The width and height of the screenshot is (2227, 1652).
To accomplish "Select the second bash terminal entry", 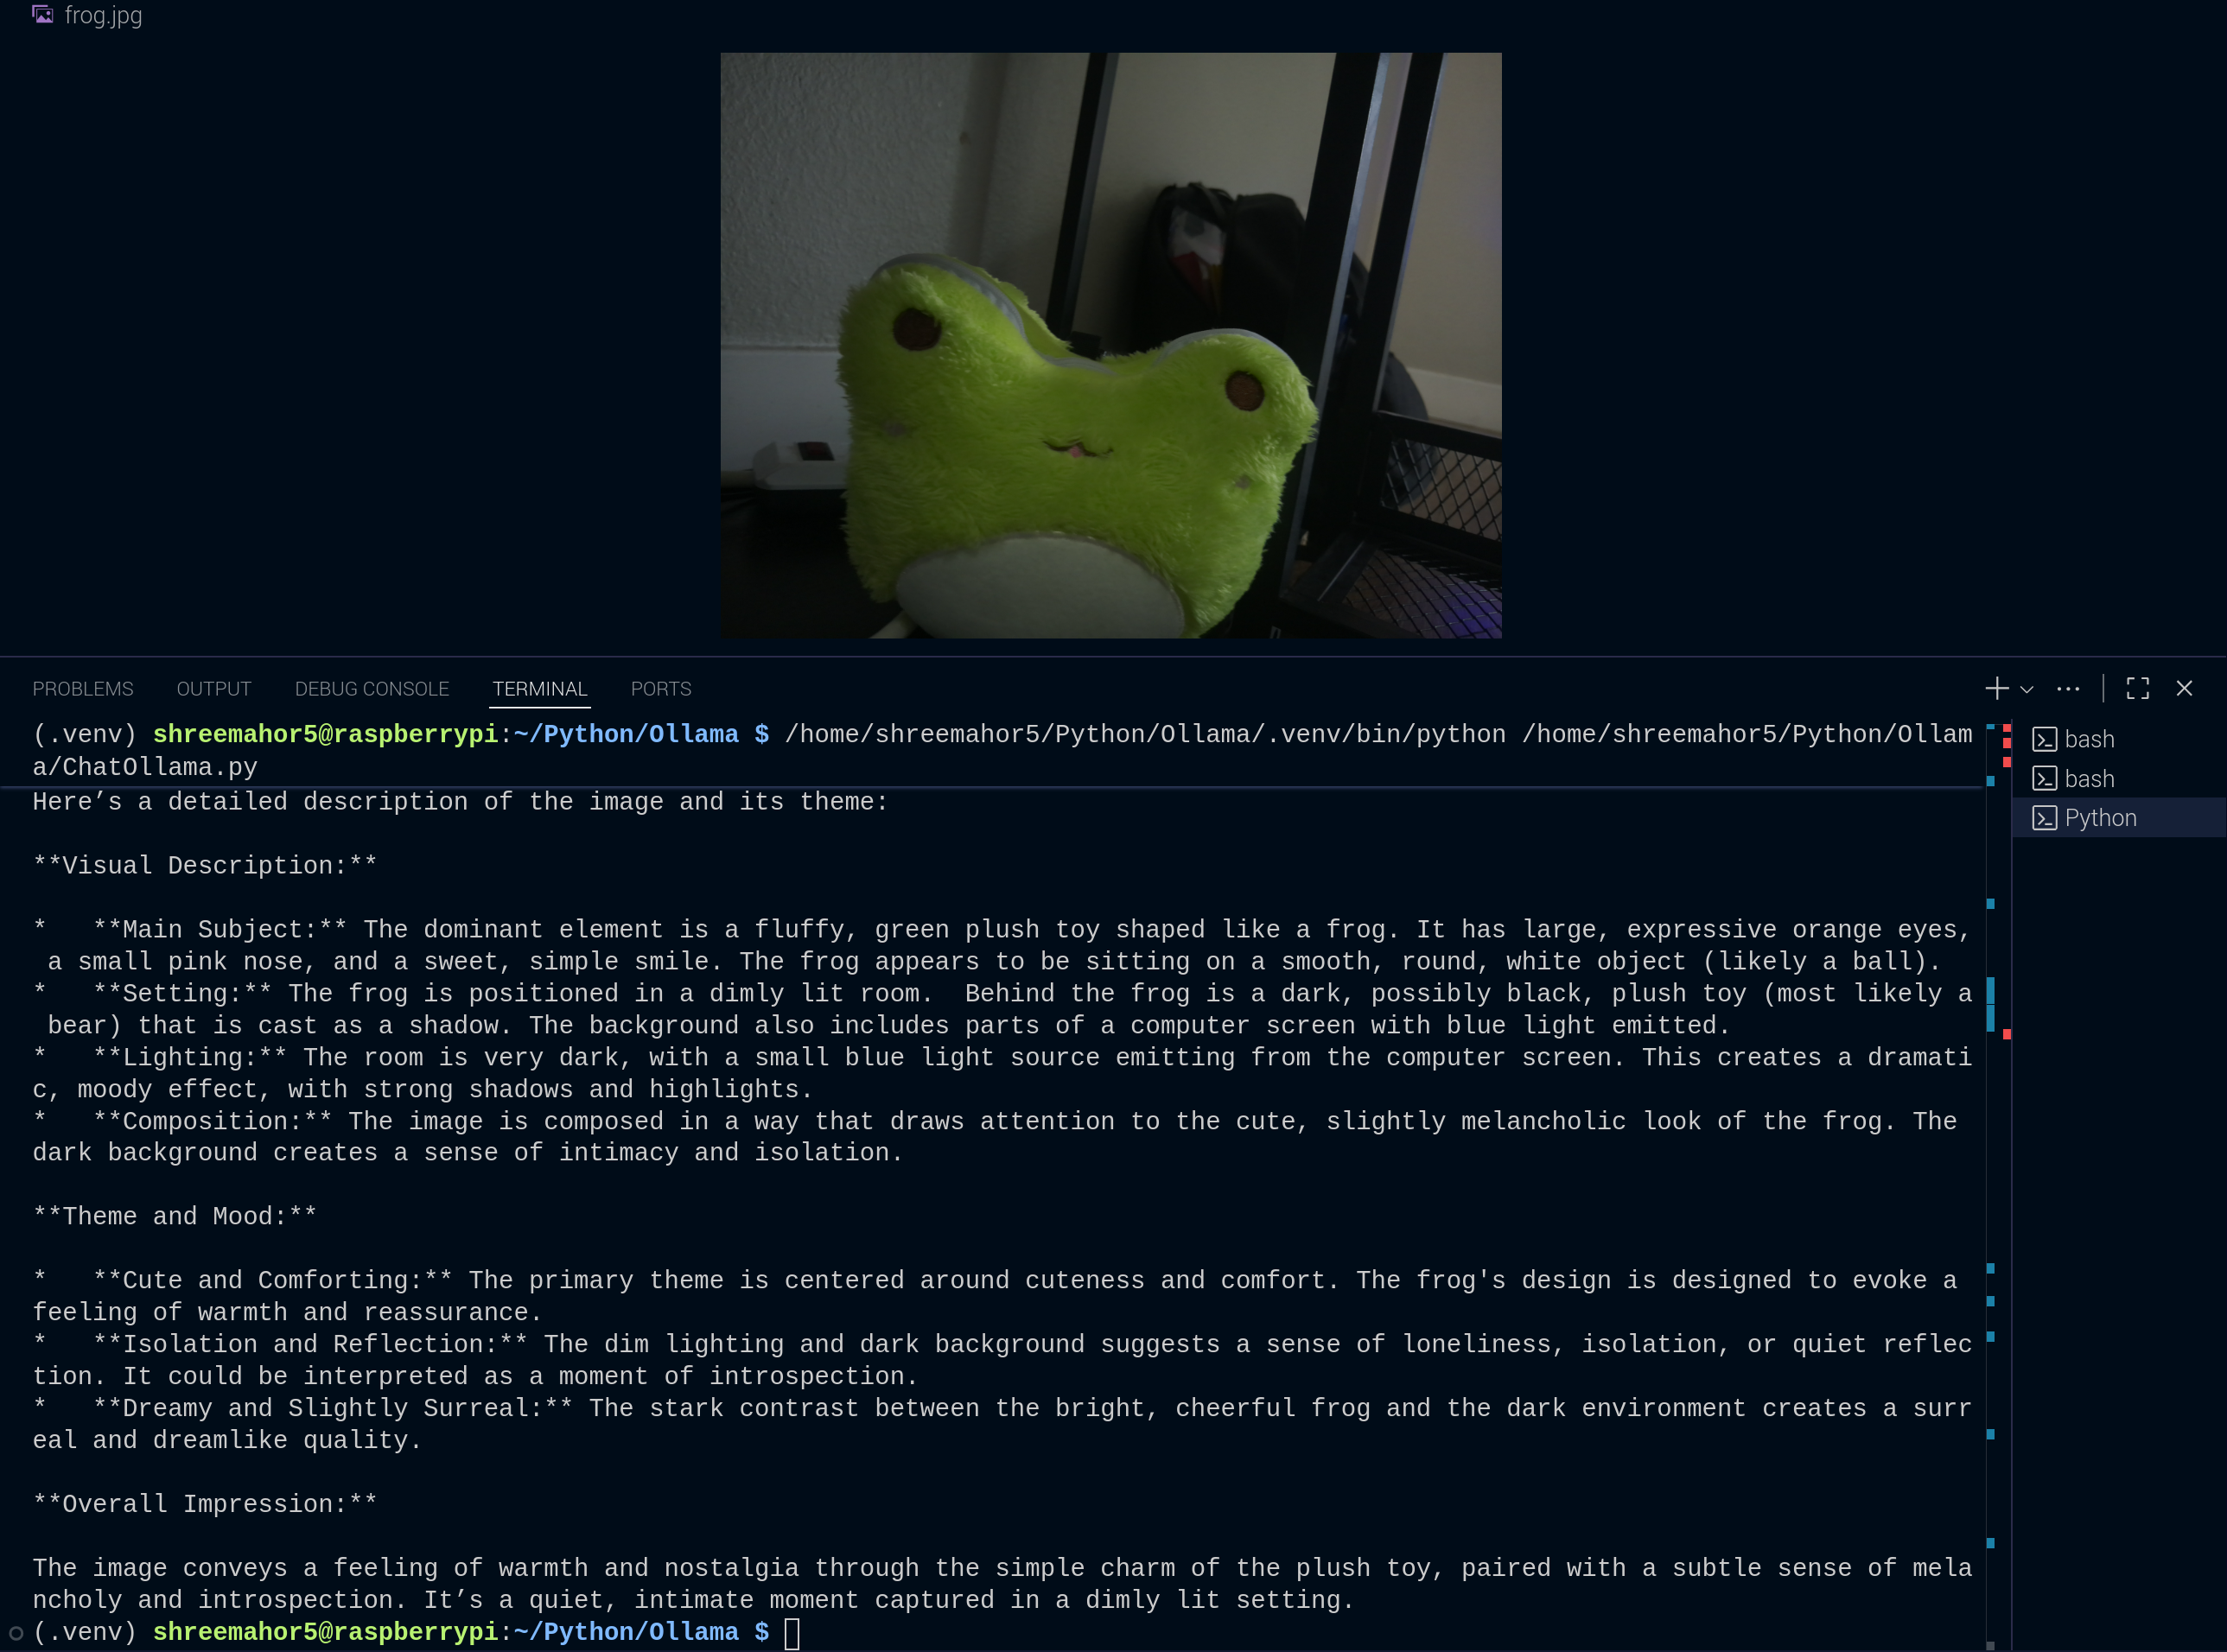I will (x=2119, y=778).
